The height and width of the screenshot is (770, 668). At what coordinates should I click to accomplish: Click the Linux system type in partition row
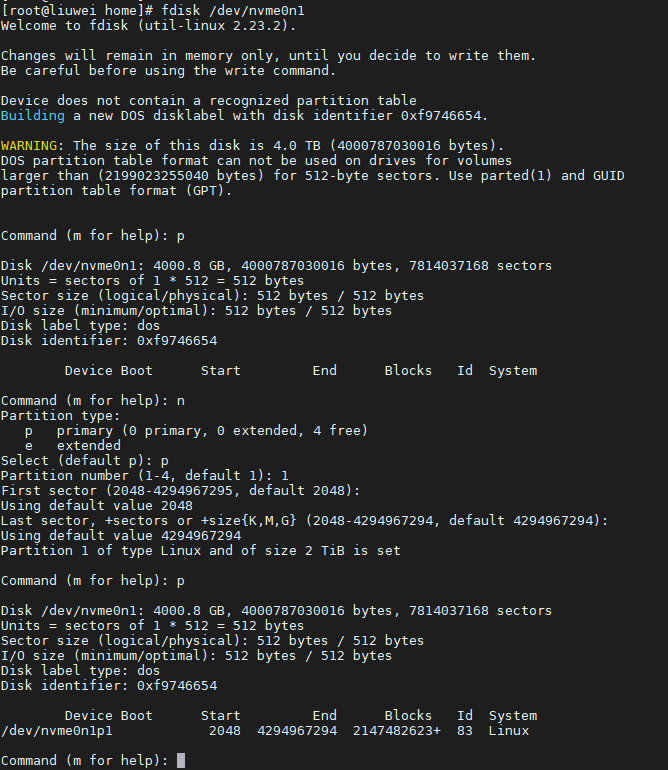pyautogui.click(x=508, y=731)
